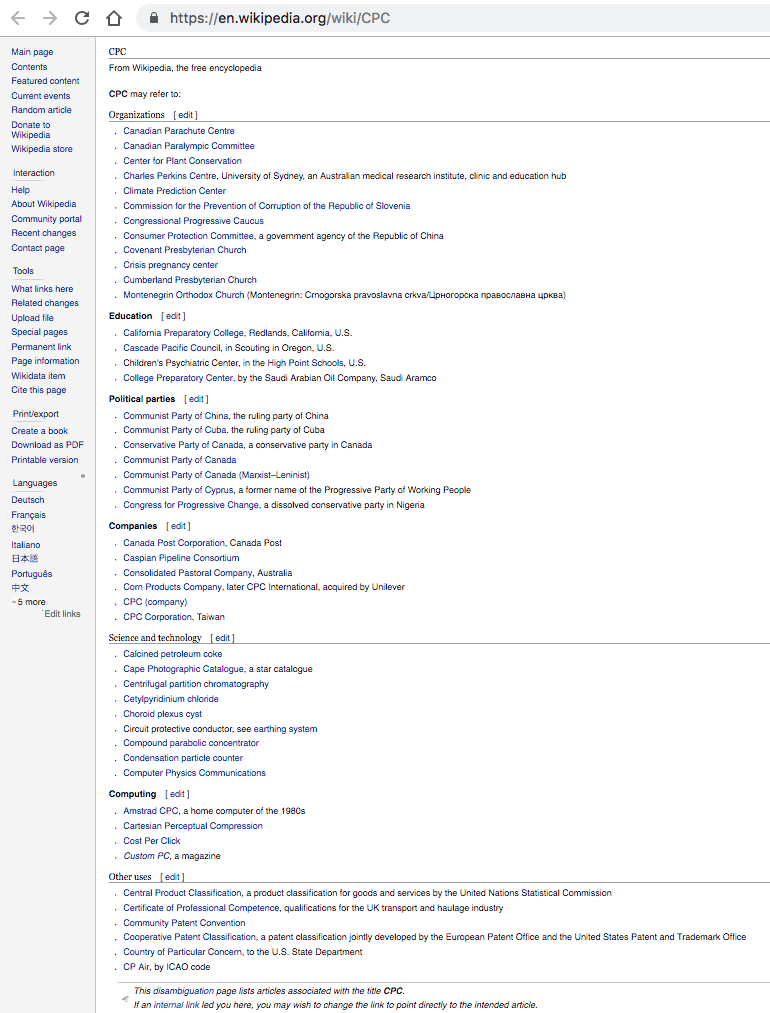Open Community portal link
This screenshot has height=1013, width=770.
(47, 218)
